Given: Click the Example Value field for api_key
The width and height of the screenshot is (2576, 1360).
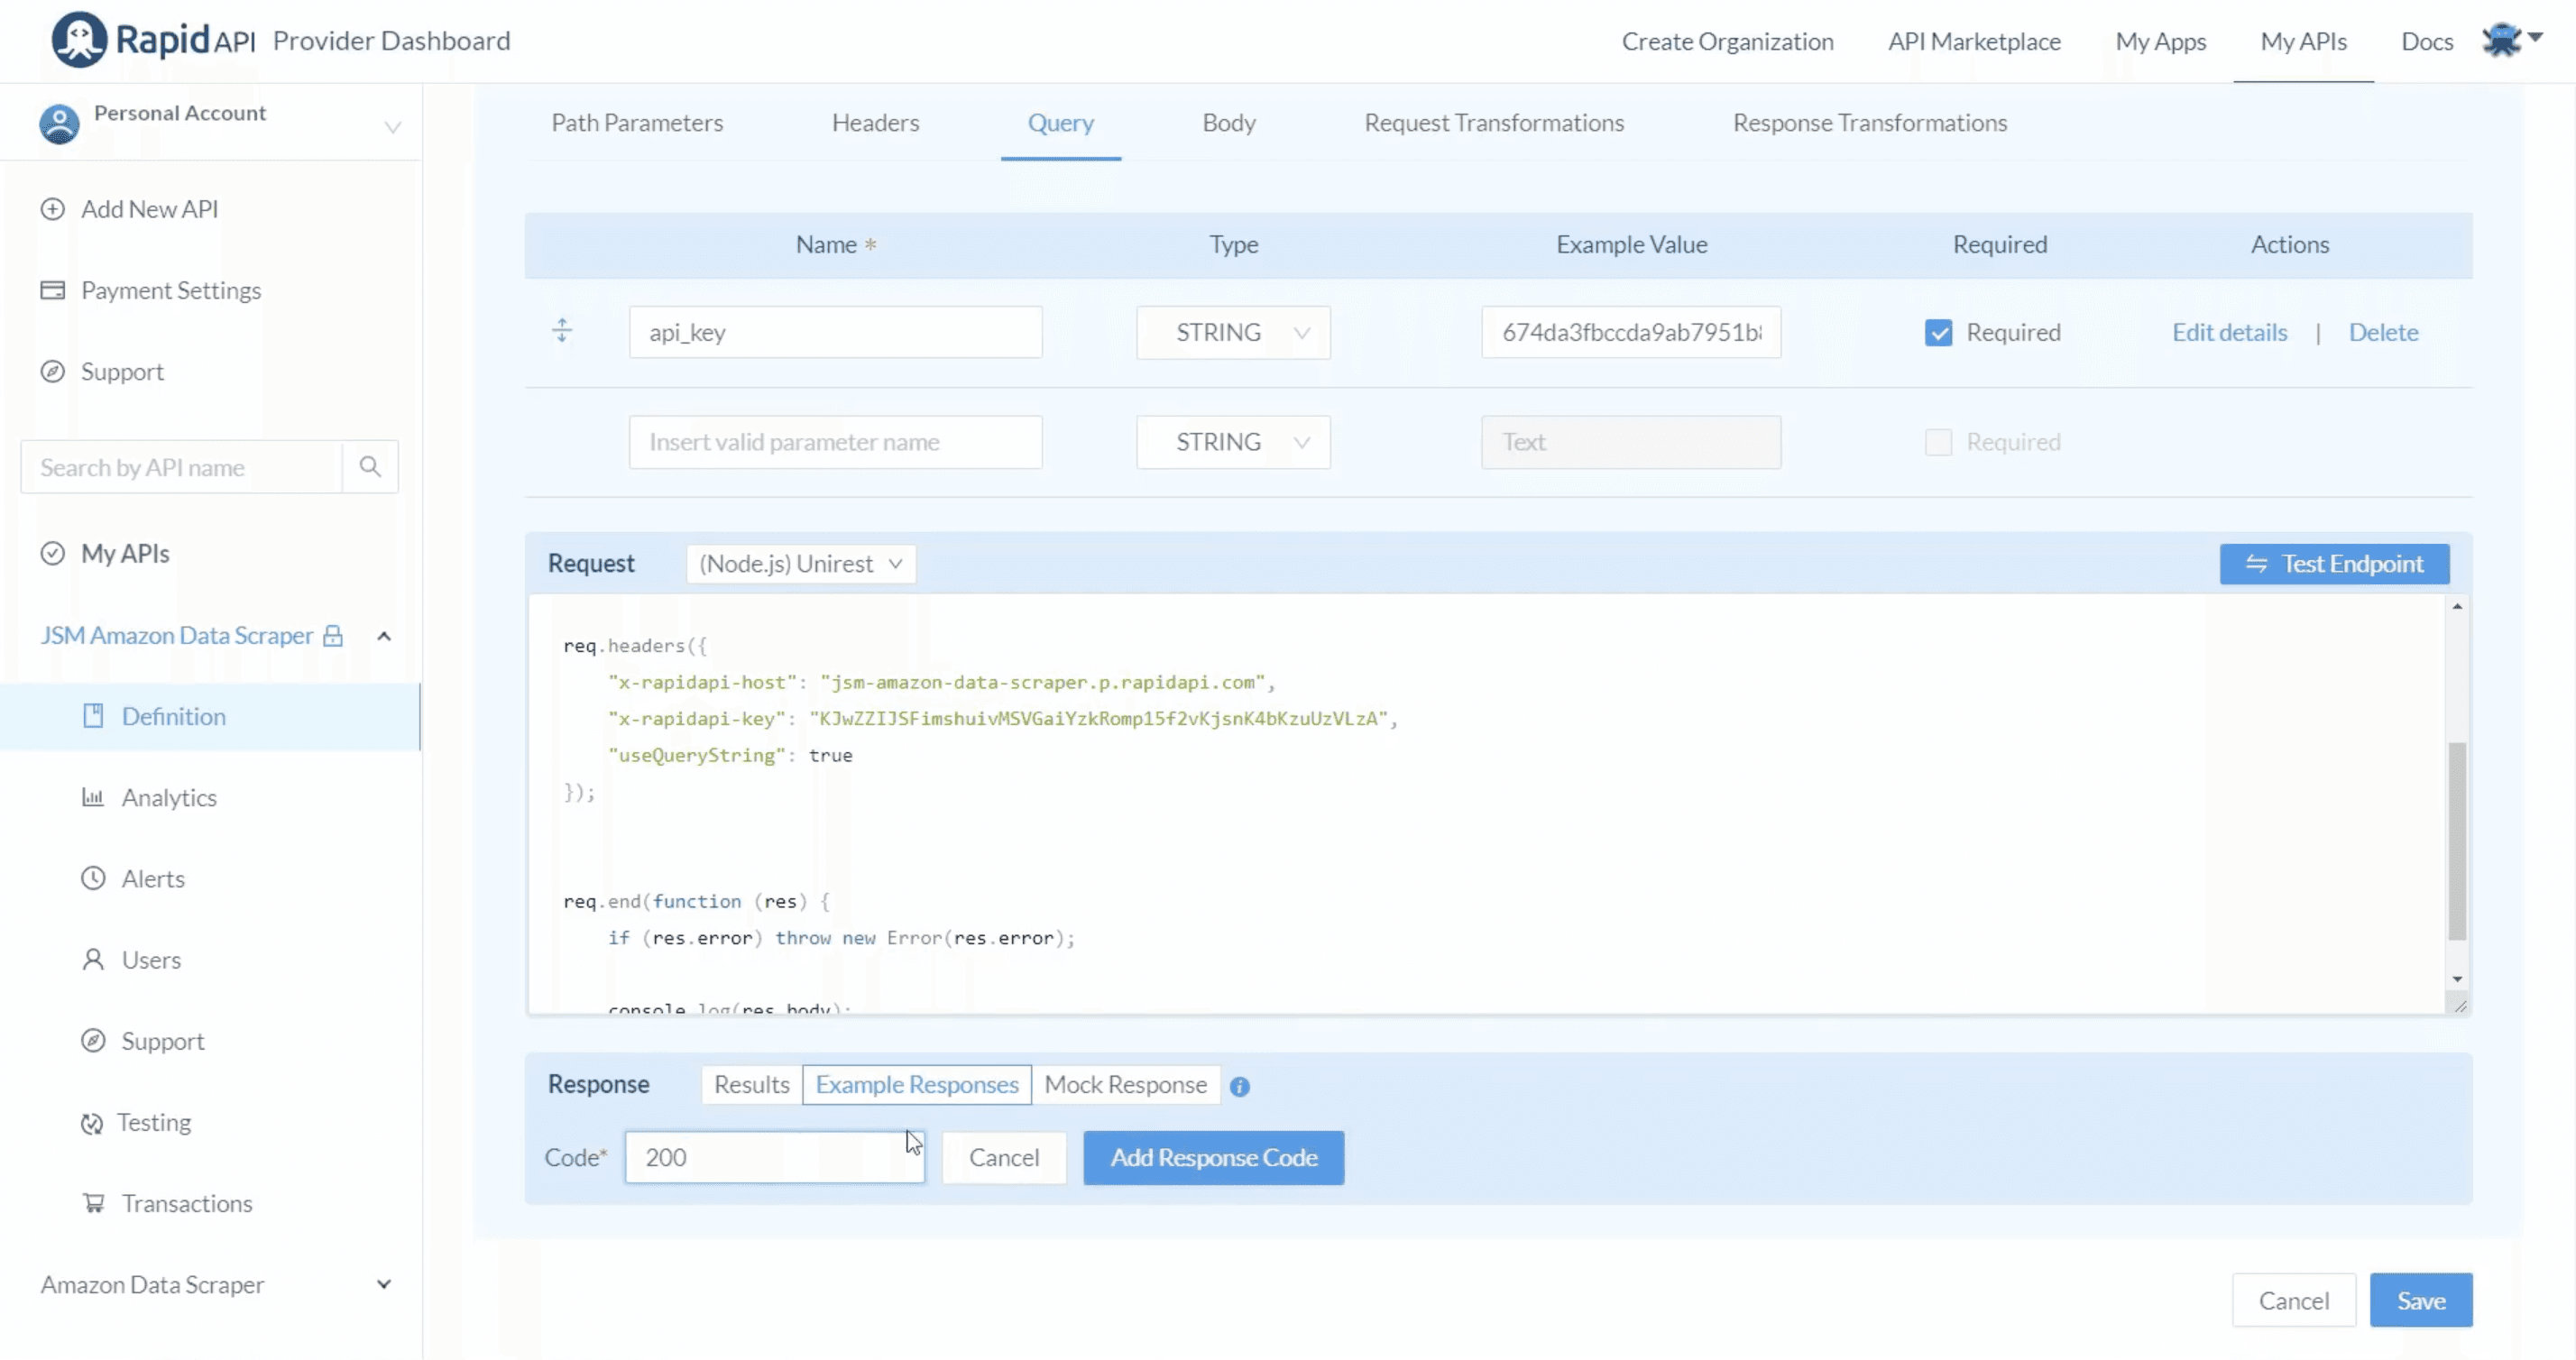Looking at the screenshot, I should point(1631,333).
